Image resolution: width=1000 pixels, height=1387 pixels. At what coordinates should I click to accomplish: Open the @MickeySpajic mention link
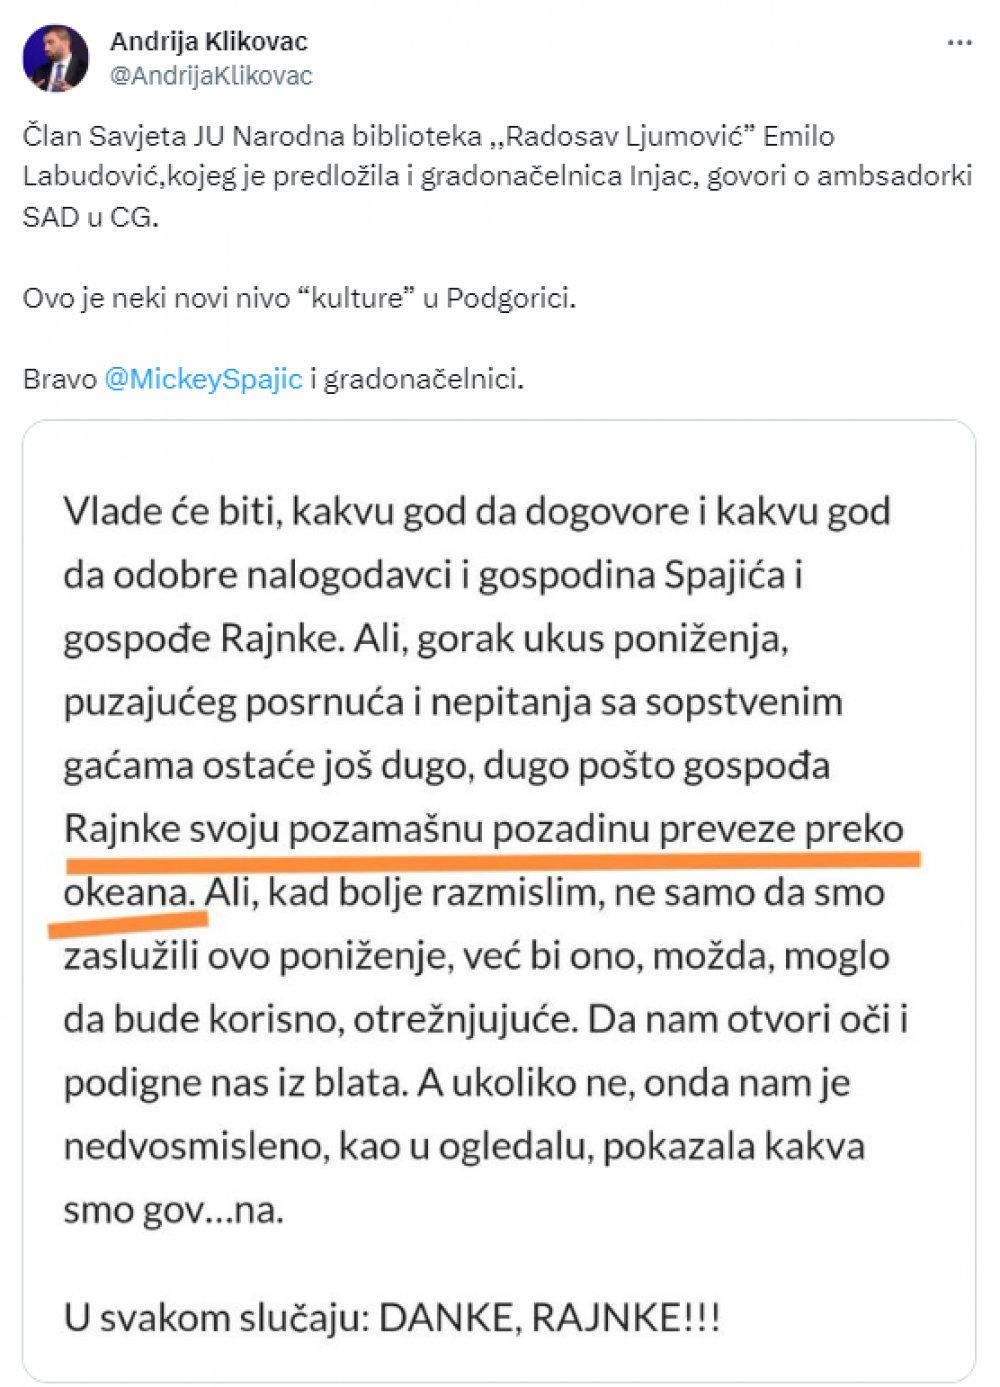(203, 380)
